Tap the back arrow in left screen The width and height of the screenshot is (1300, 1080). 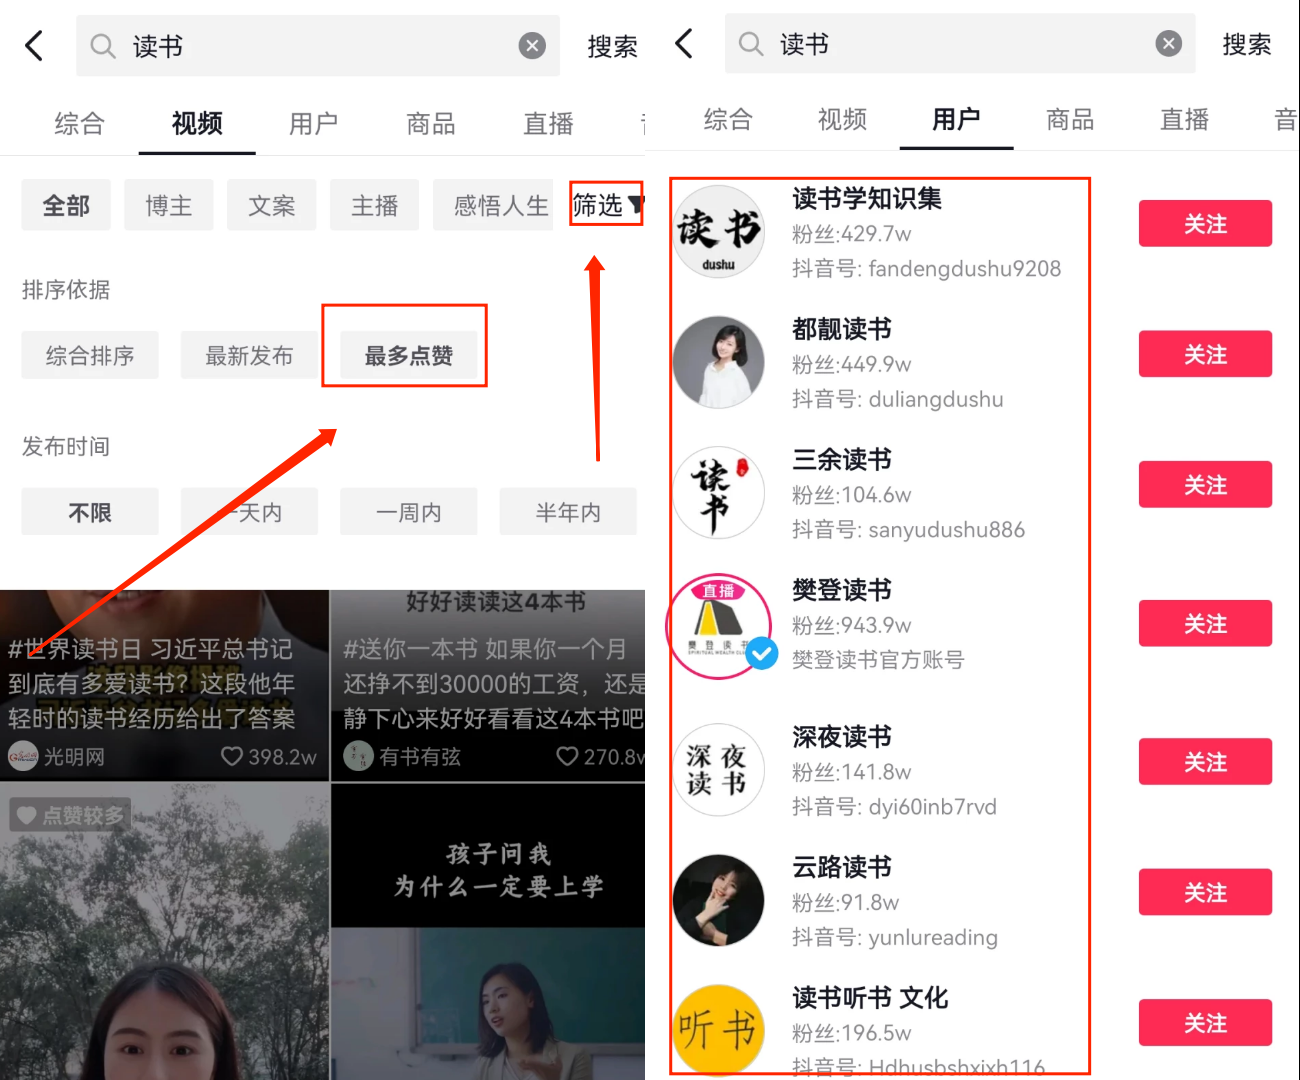click(34, 46)
